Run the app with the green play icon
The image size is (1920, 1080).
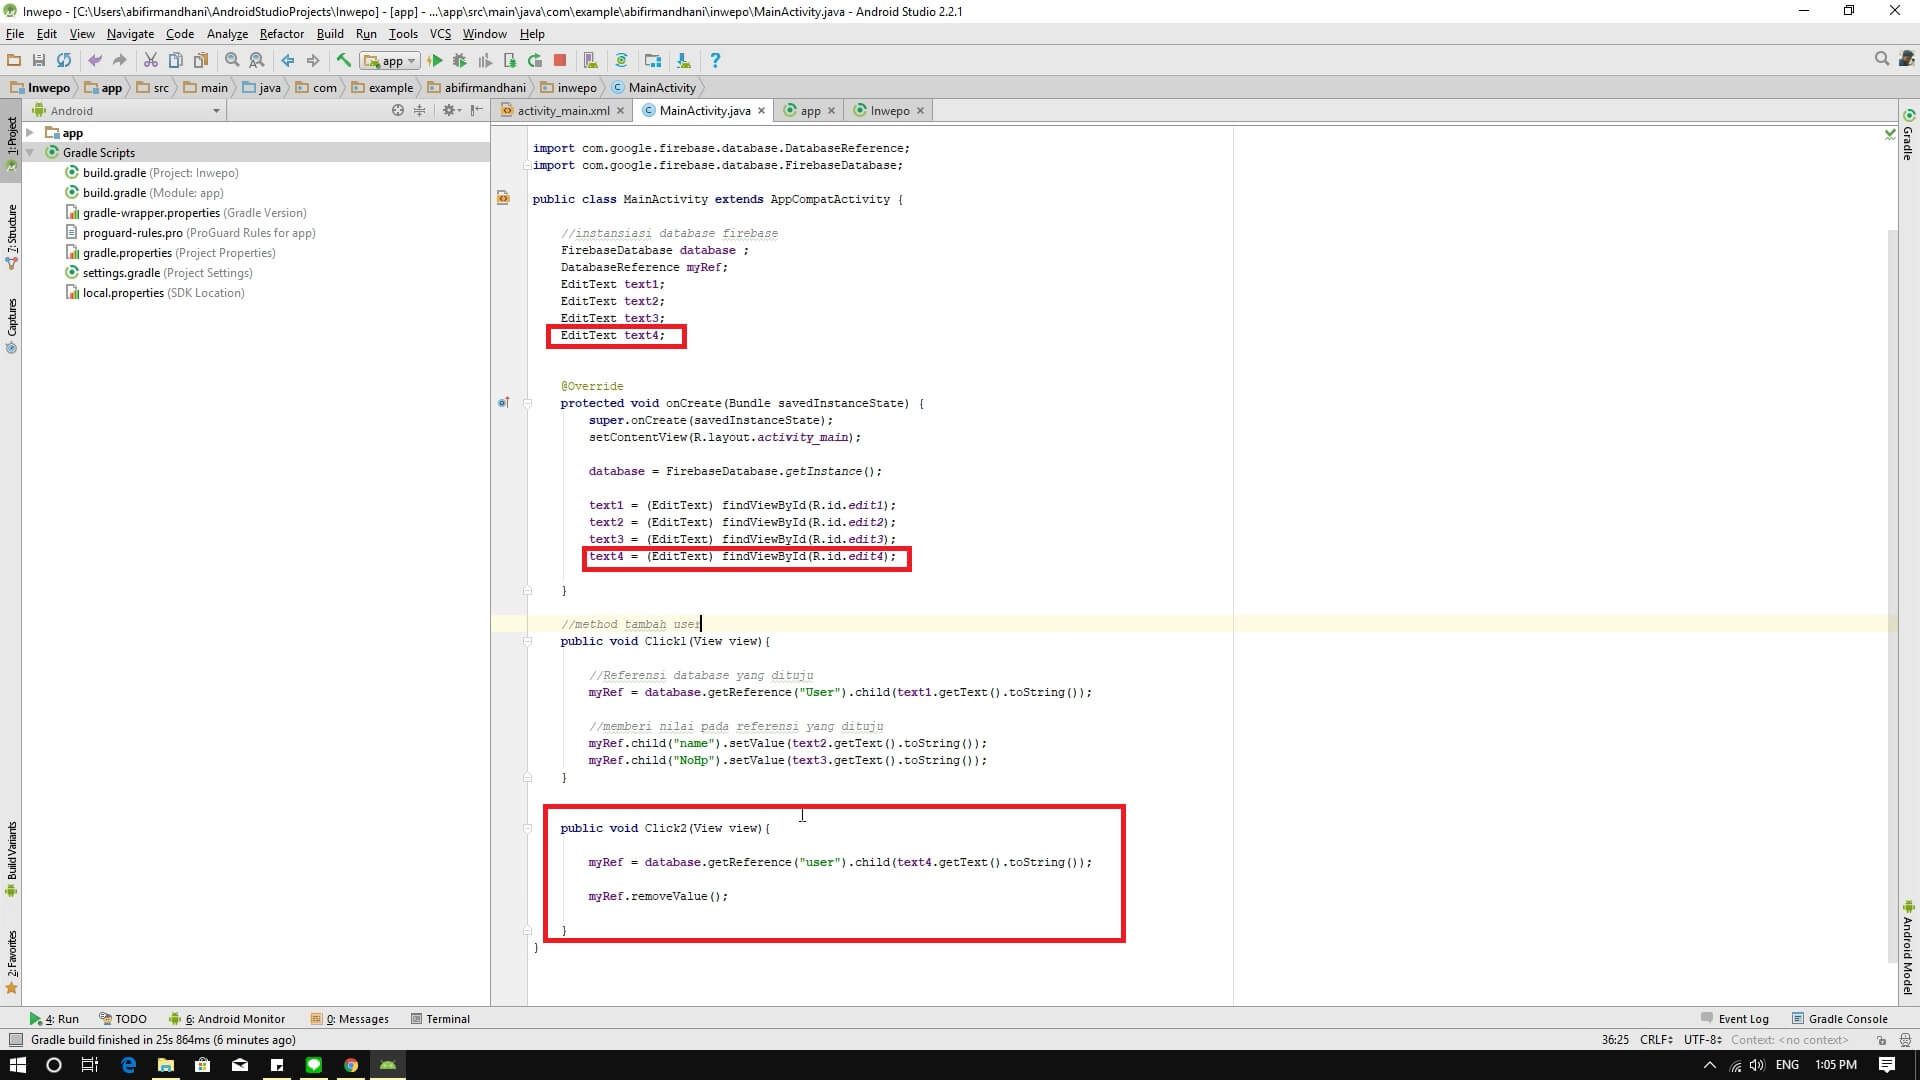(x=435, y=60)
